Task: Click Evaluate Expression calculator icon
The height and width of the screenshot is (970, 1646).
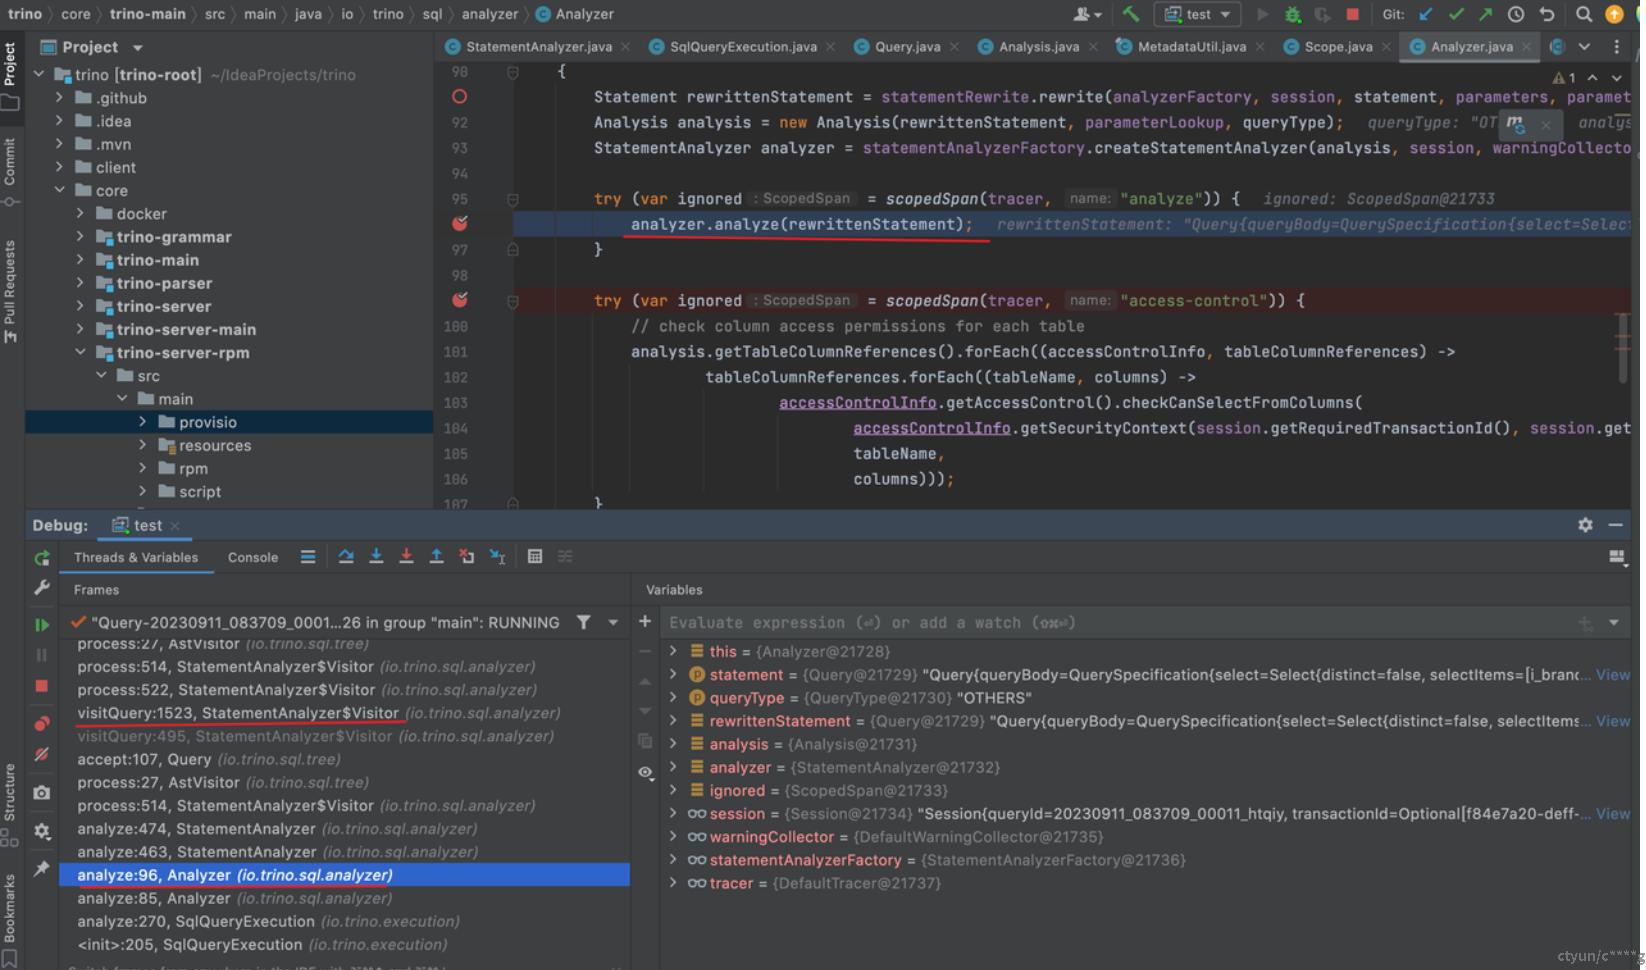Action: 535,556
